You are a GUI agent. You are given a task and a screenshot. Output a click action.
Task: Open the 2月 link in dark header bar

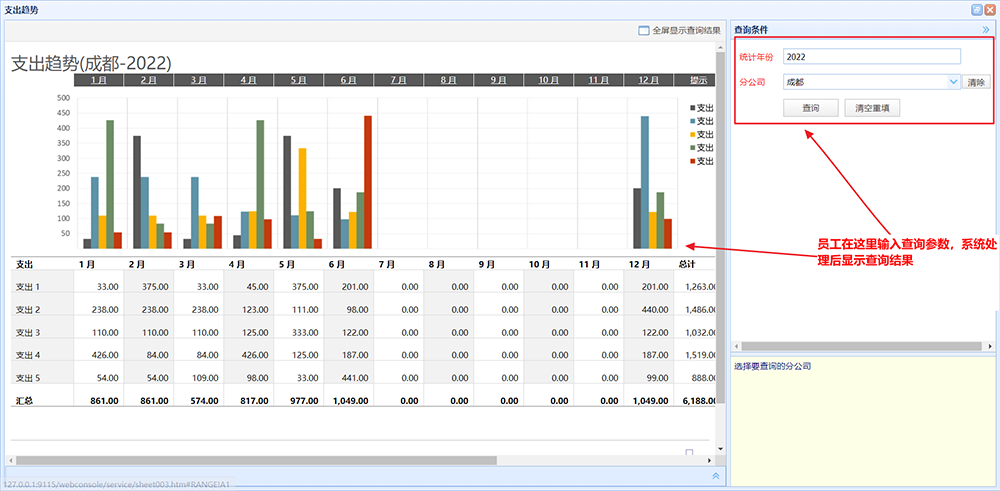148,80
